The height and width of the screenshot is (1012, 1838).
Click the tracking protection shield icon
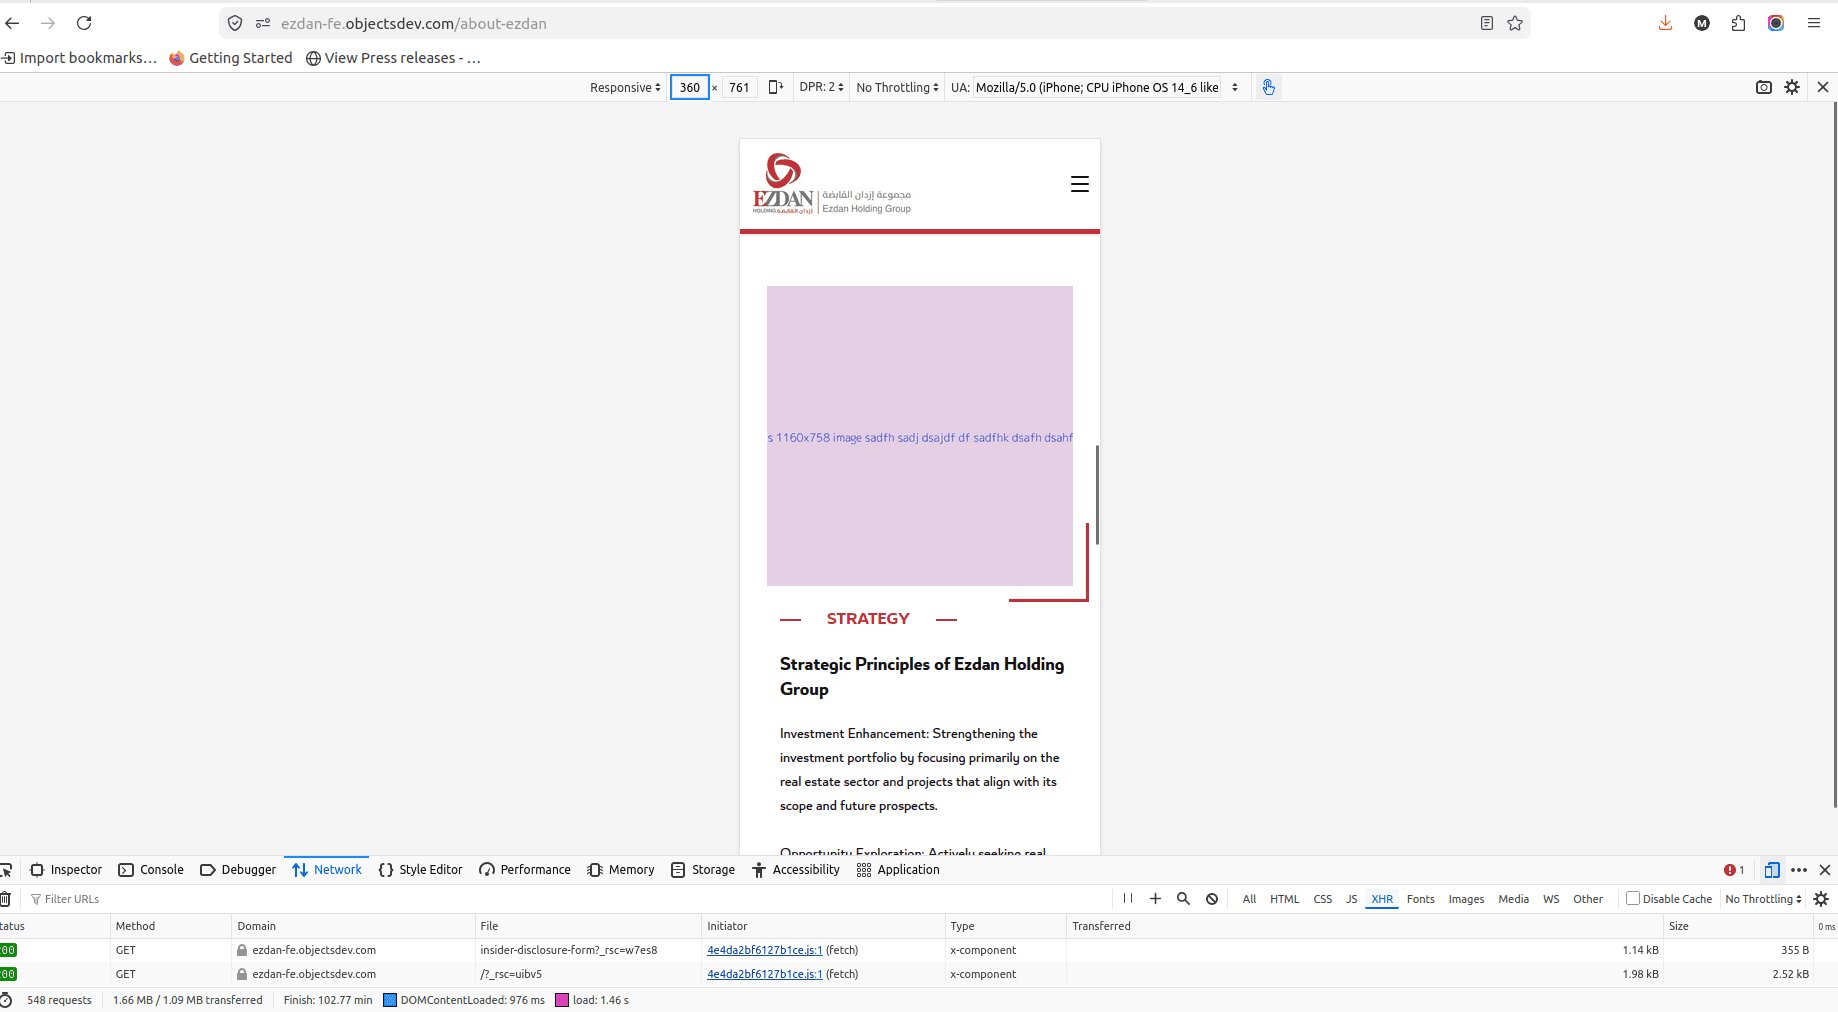pyautogui.click(x=235, y=23)
